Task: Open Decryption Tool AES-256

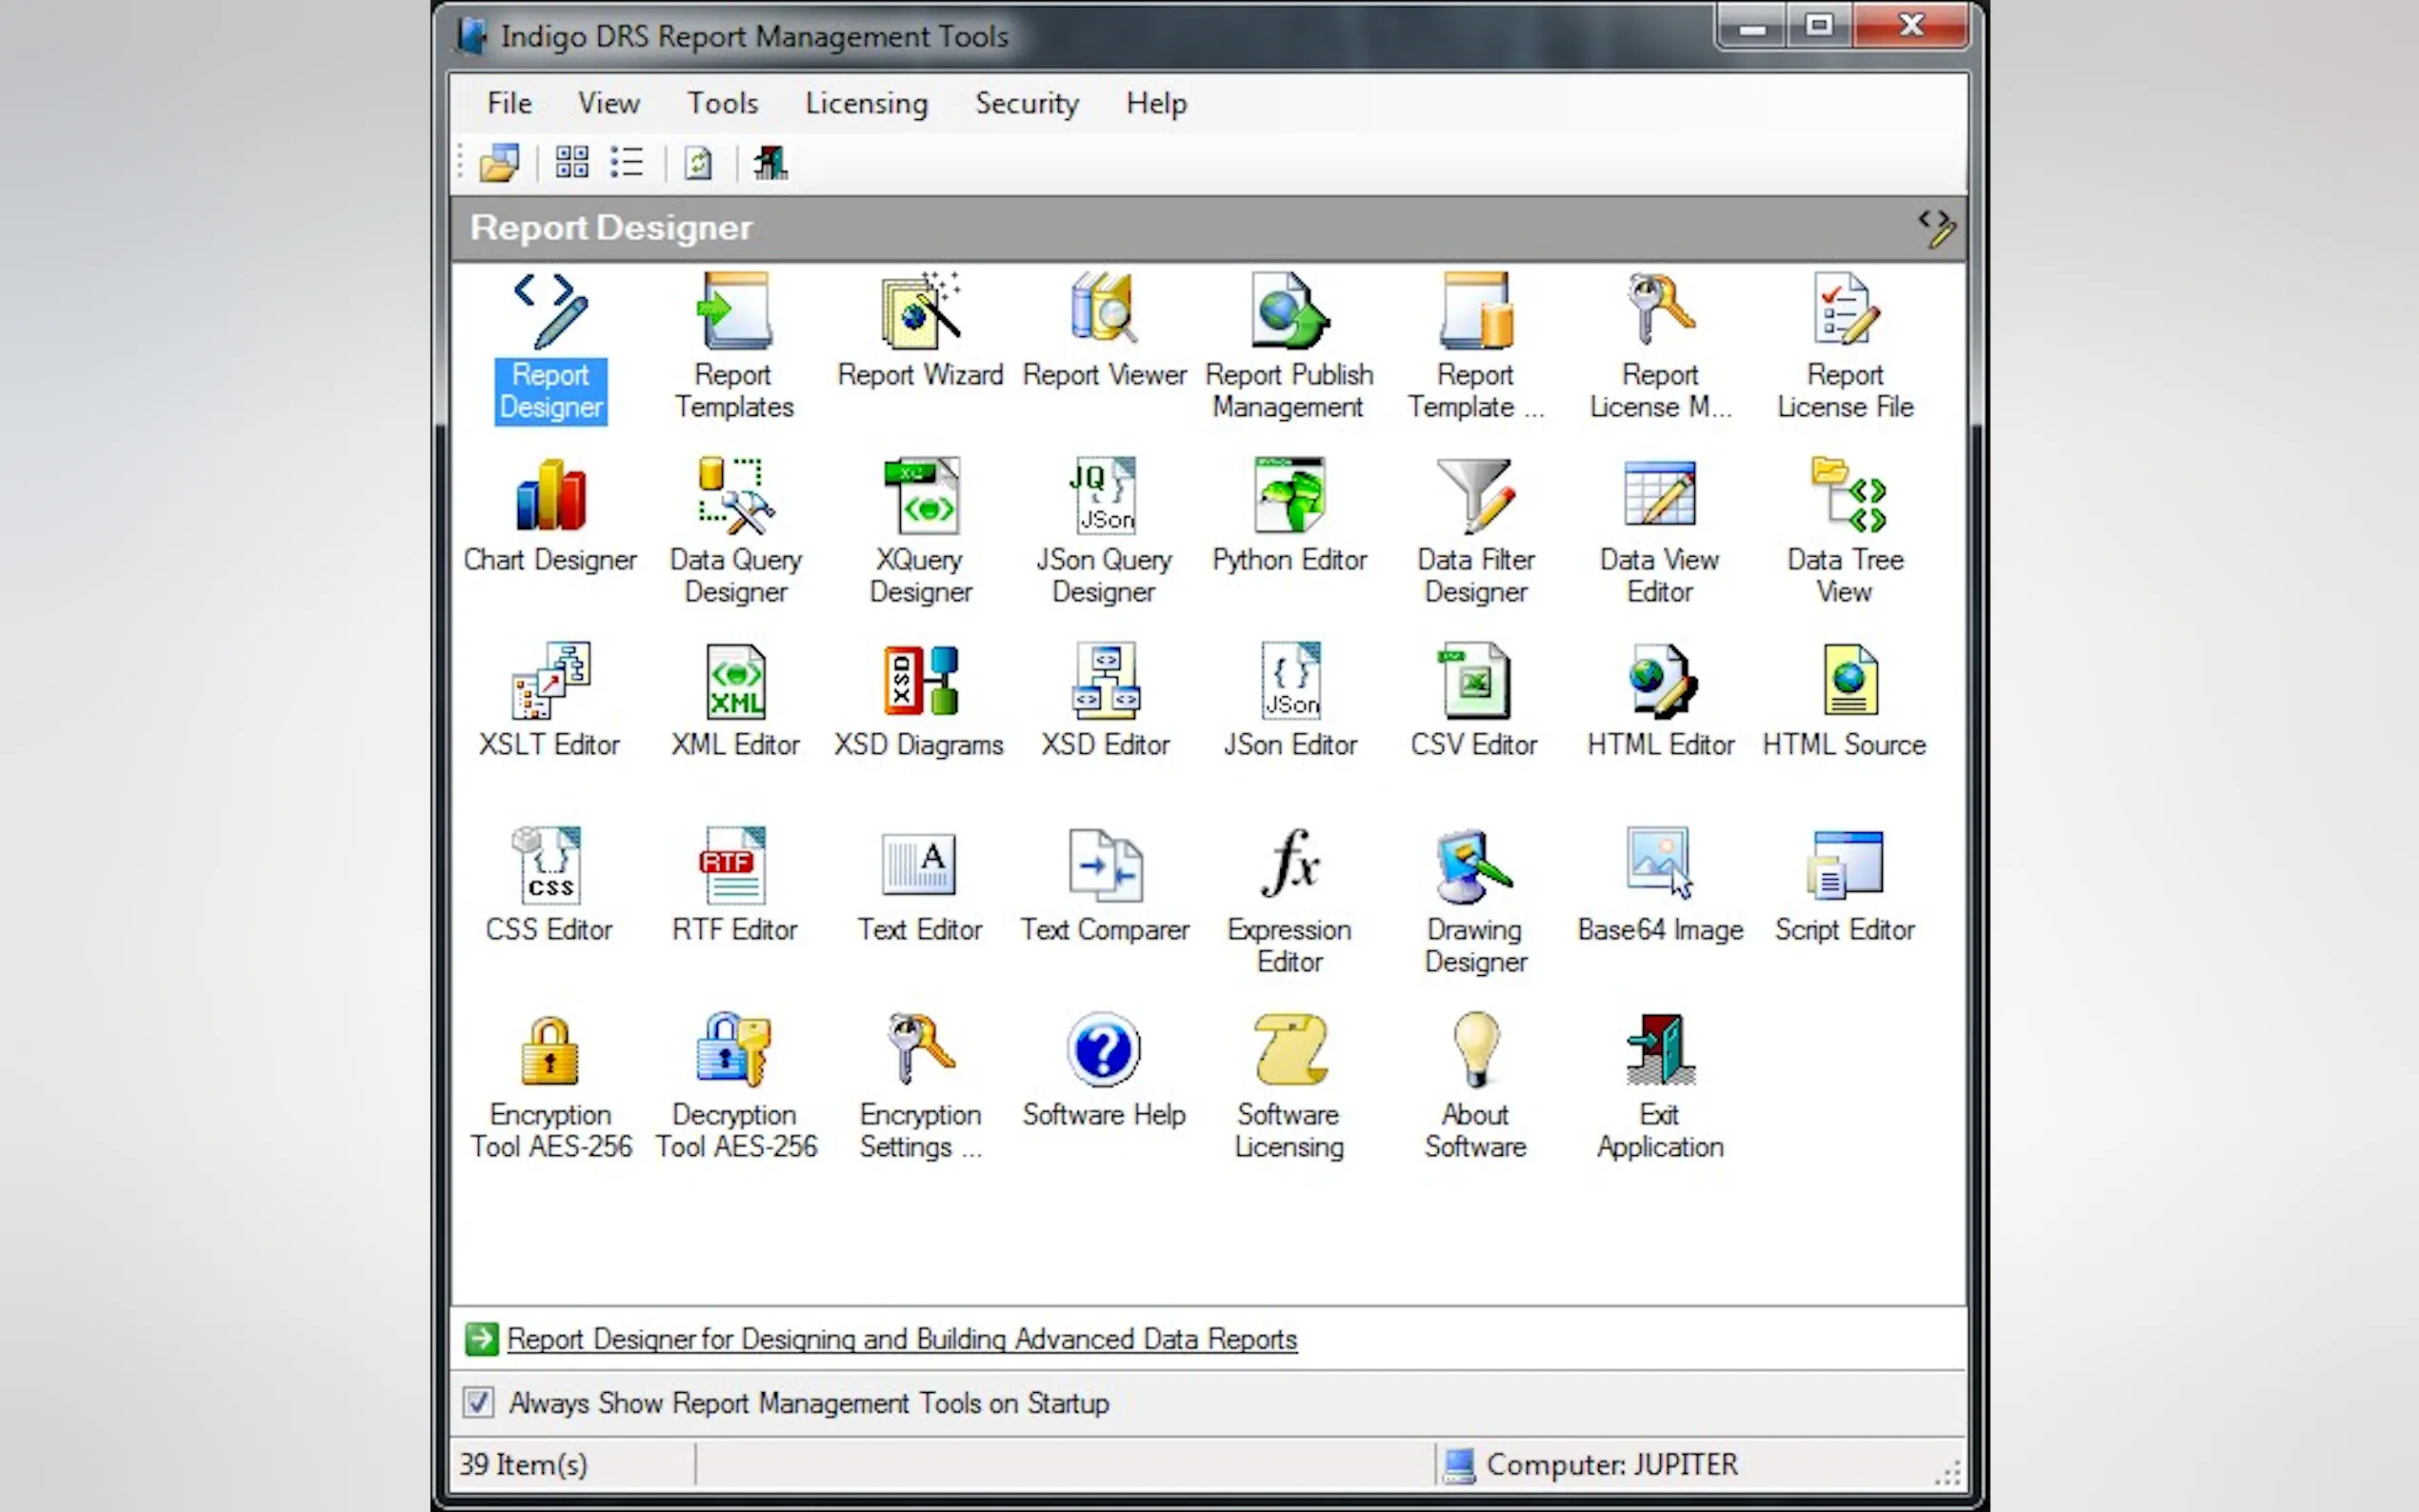Action: [735, 1087]
